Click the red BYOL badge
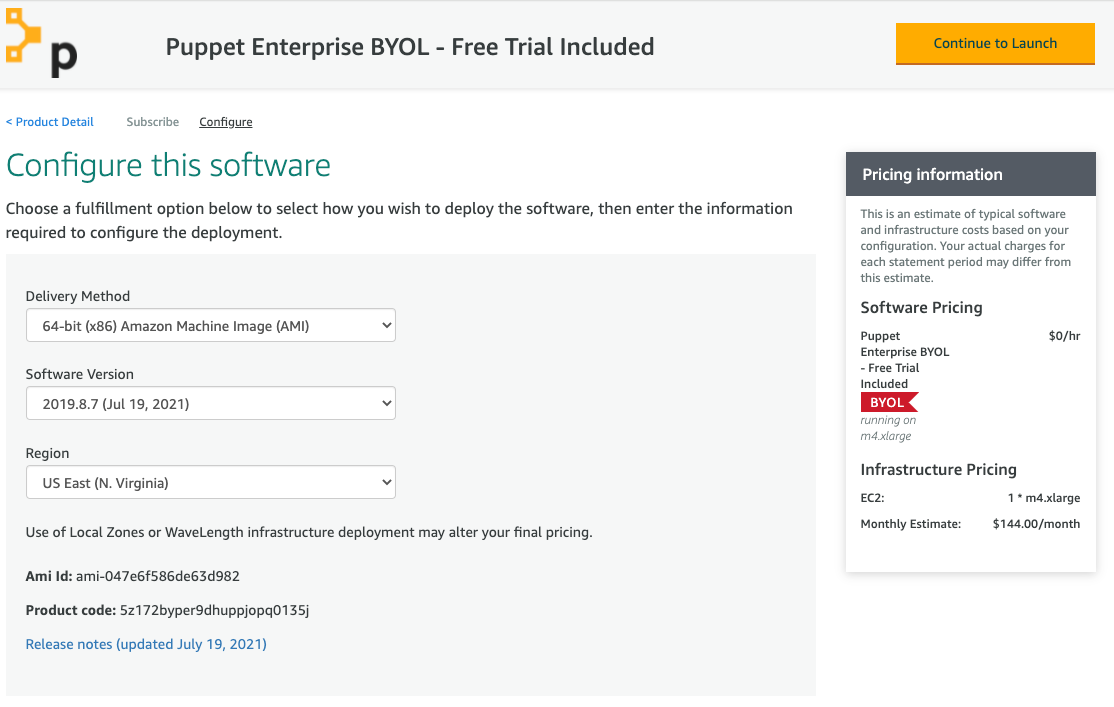The width and height of the screenshot is (1114, 707). click(x=889, y=402)
